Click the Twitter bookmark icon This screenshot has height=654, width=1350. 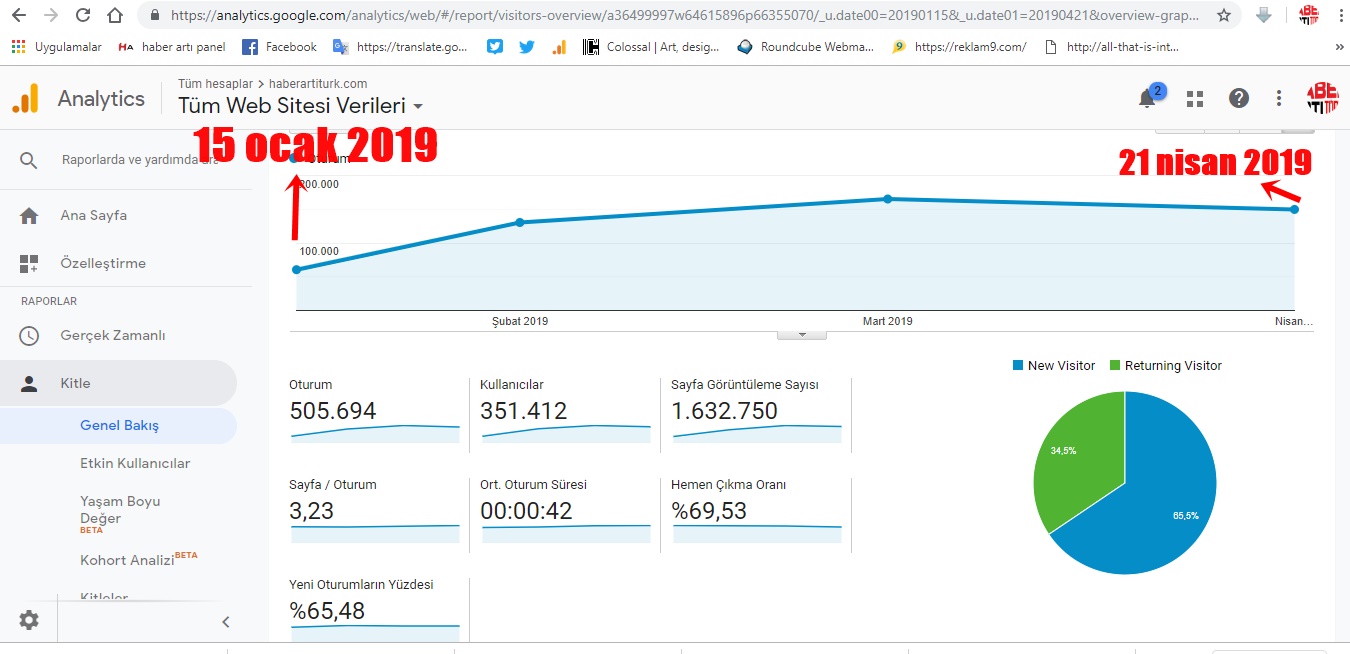click(527, 47)
